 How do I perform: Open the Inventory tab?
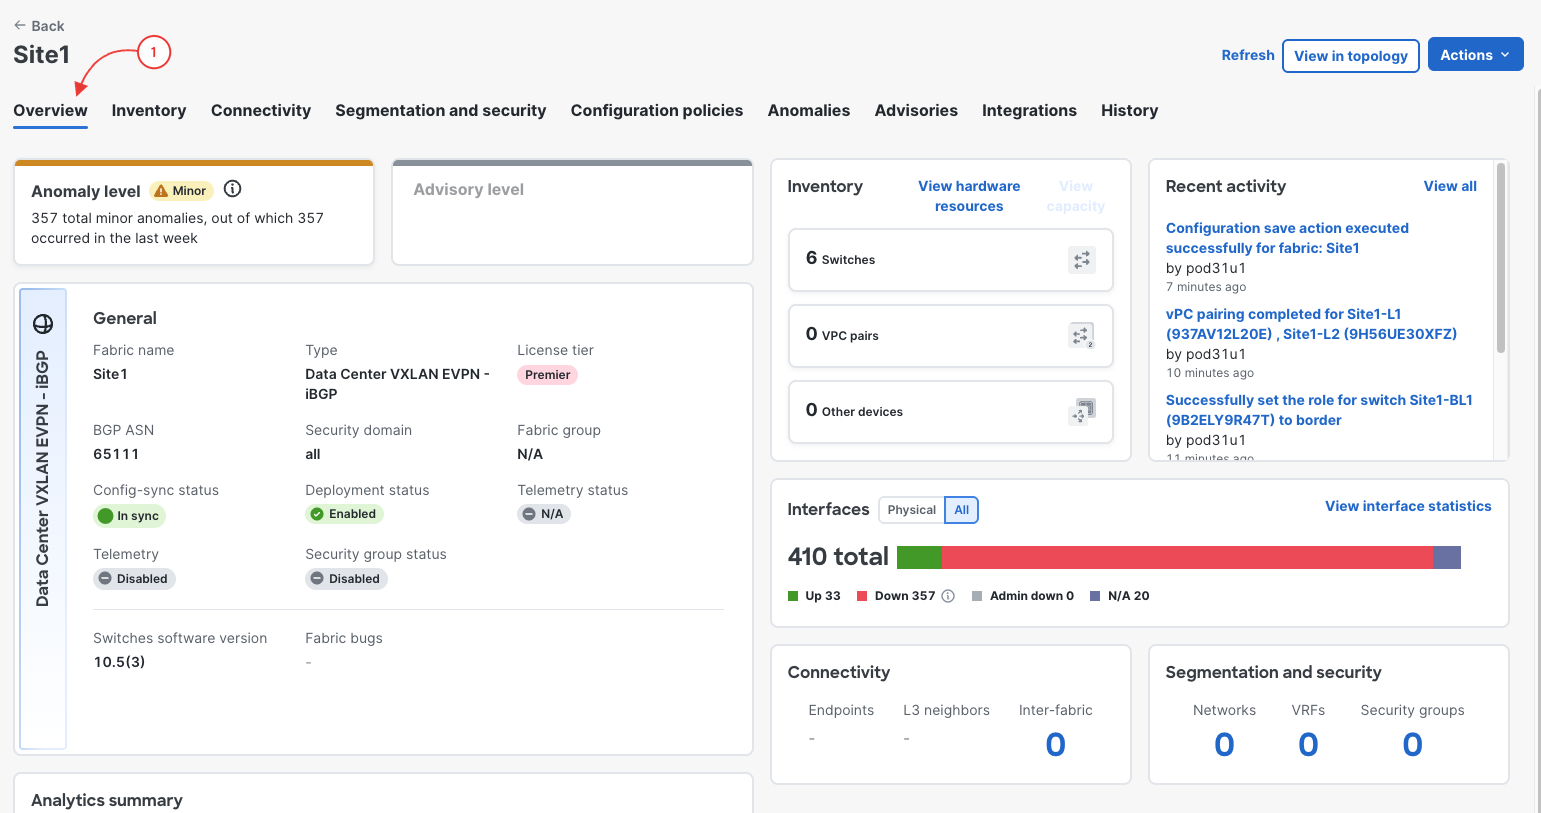(x=149, y=111)
